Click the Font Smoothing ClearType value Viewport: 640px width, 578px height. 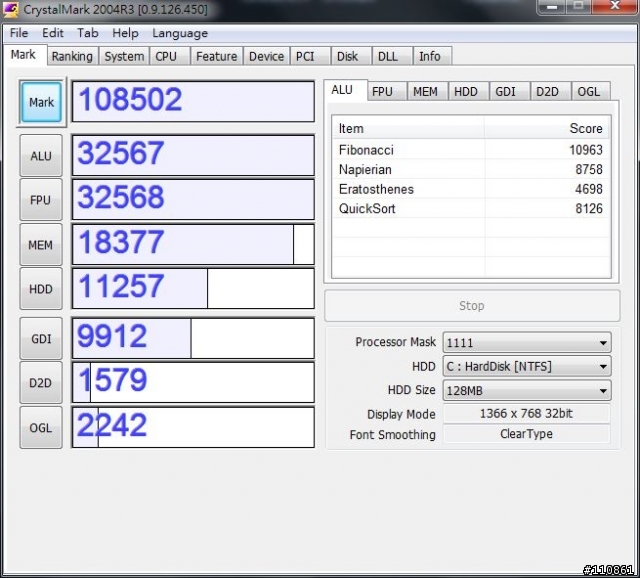(527, 434)
